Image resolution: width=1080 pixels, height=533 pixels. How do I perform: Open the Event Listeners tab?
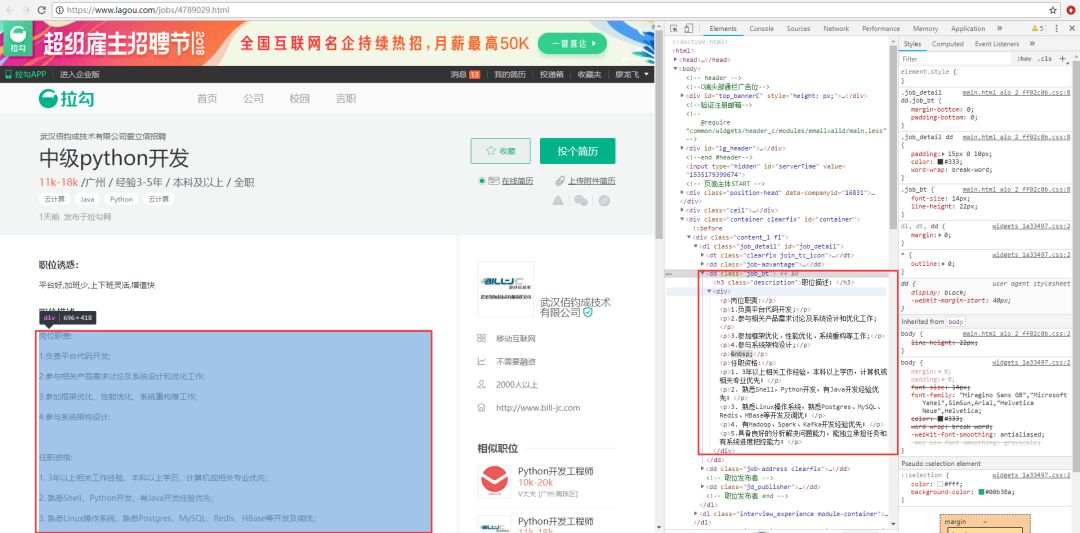click(x=996, y=43)
